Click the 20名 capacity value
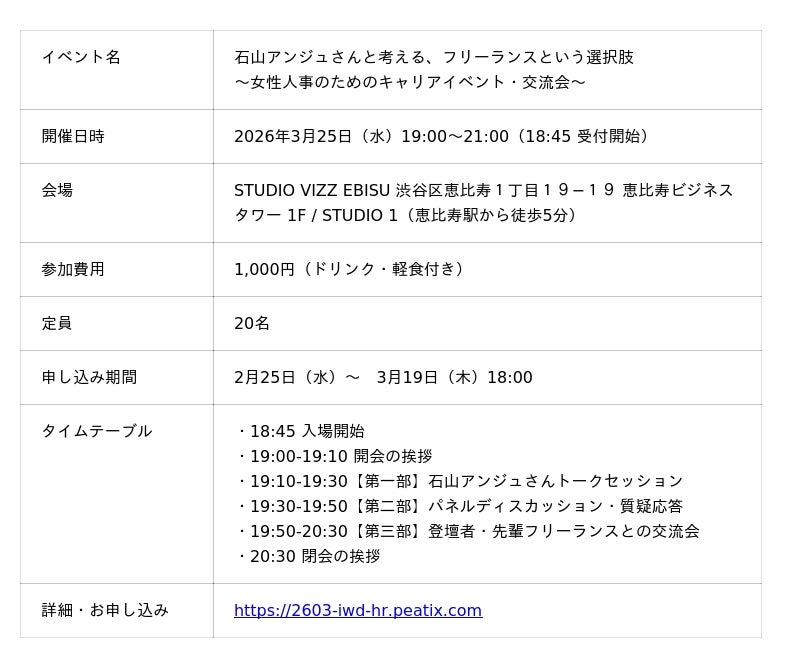 tap(252, 324)
